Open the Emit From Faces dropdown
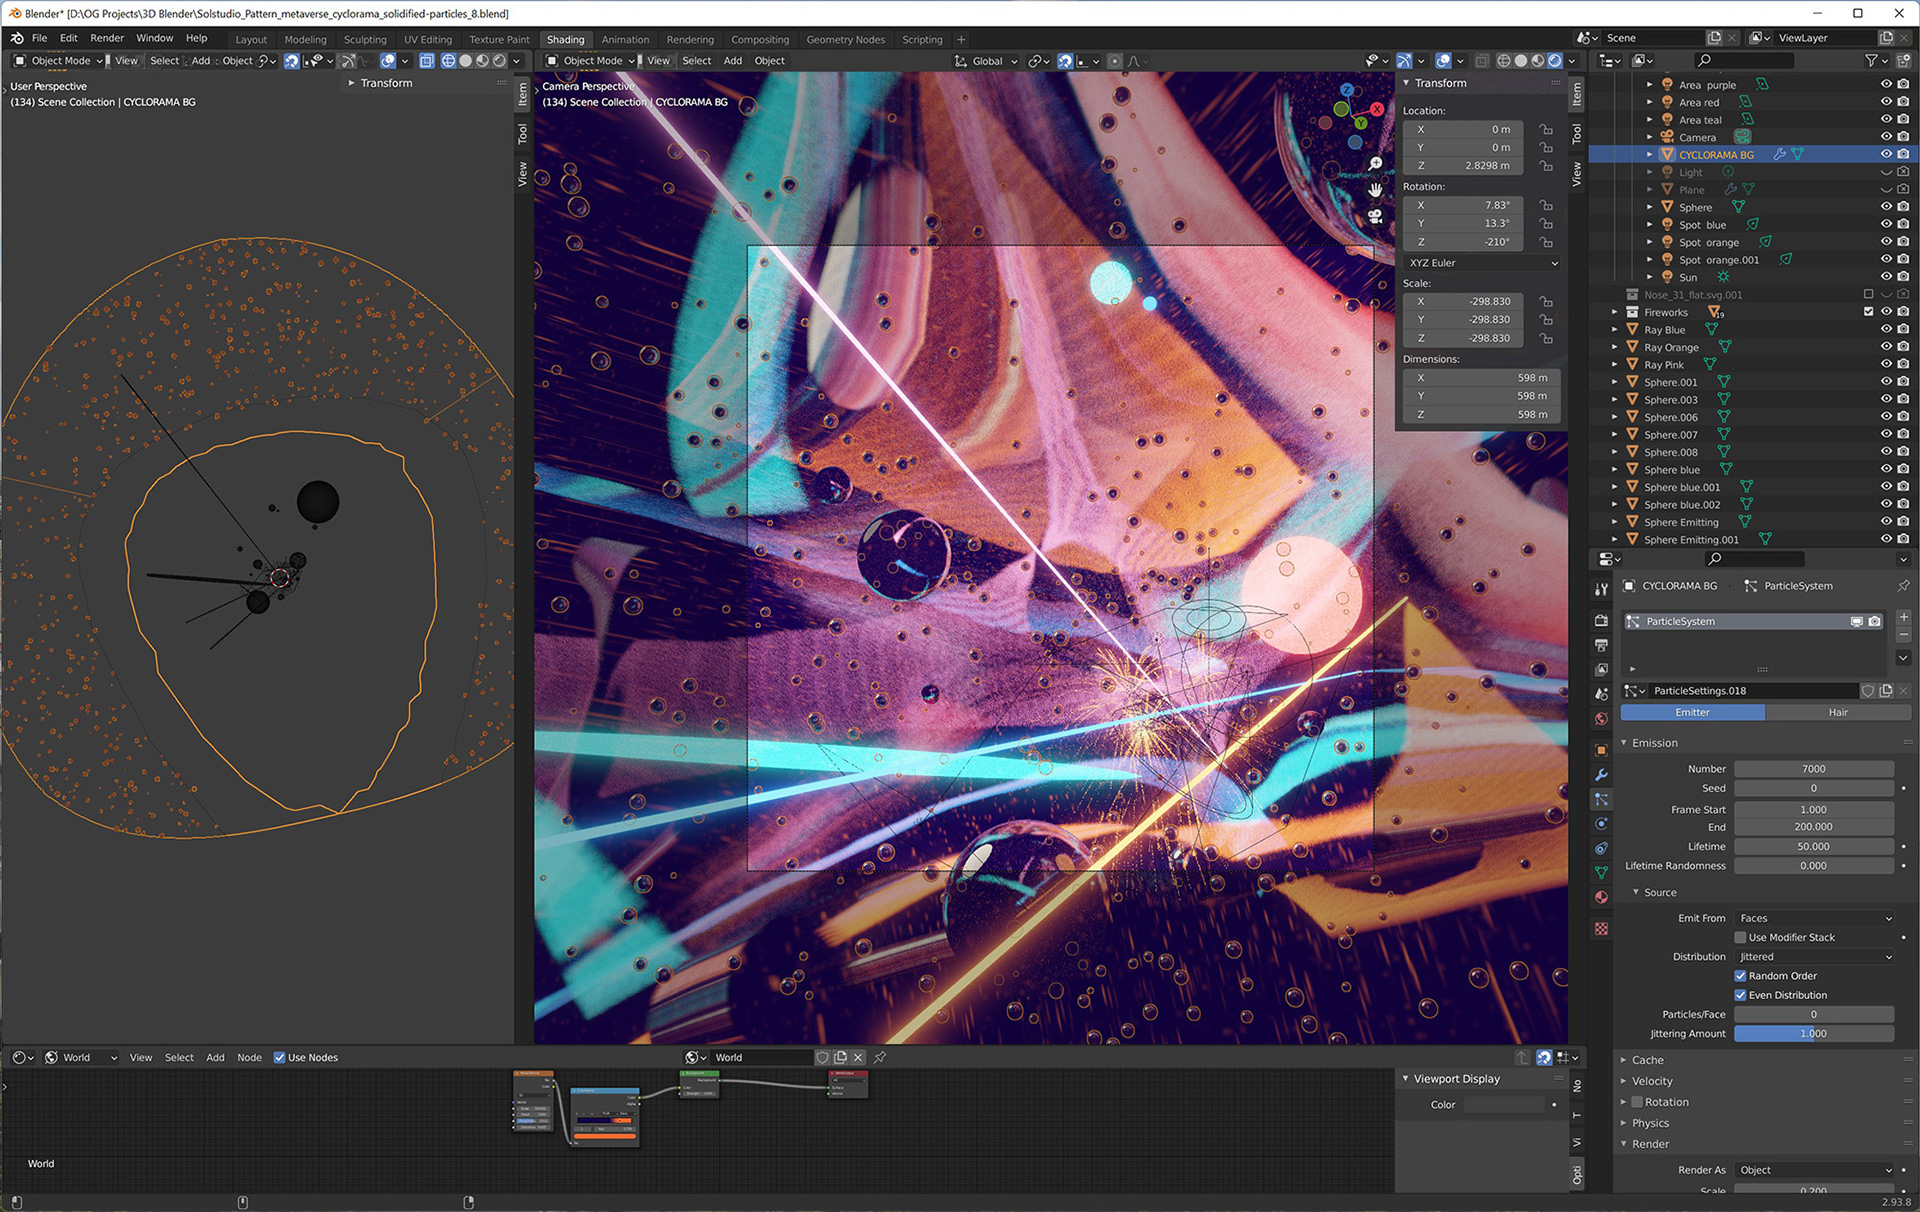 pos(1814,918)
